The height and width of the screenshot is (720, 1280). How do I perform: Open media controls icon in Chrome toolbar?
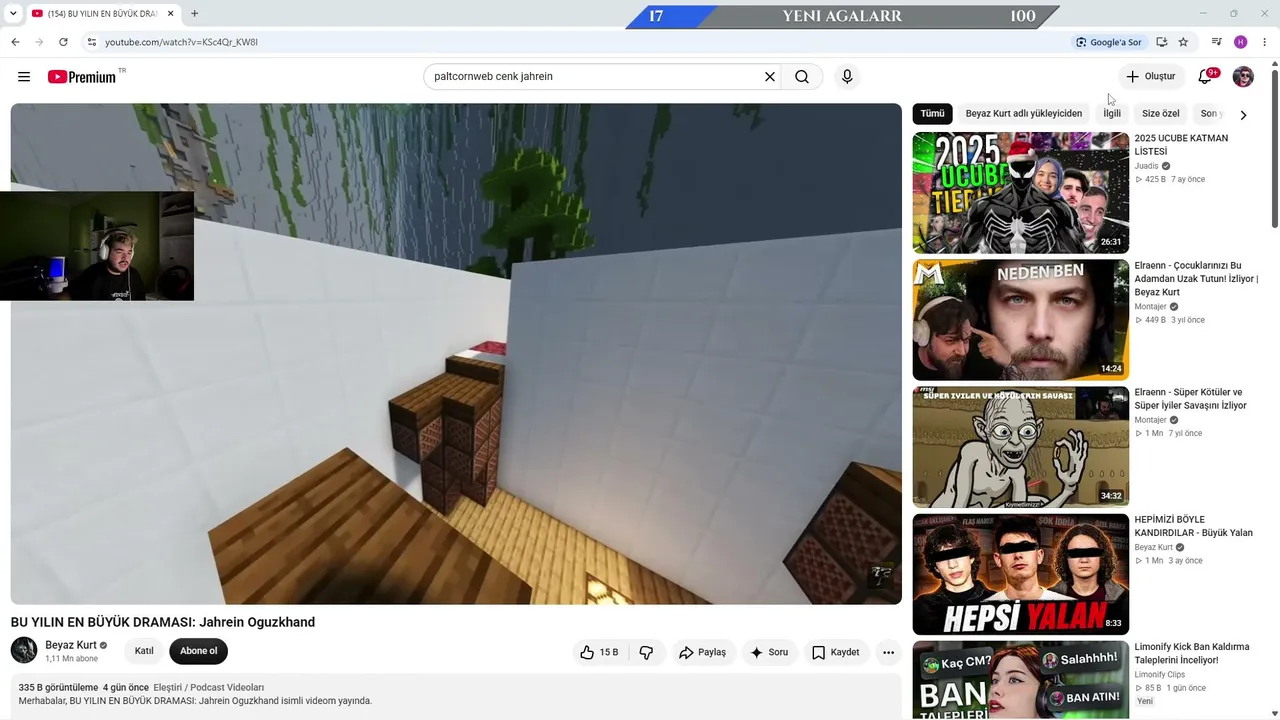(x=1216, y=42)
